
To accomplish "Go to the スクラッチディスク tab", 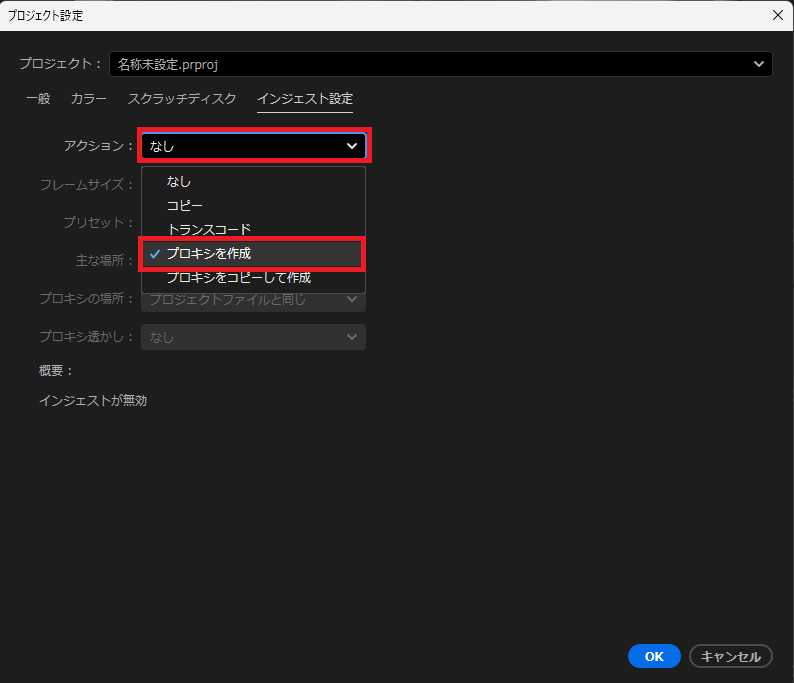I will pyautogui.click(x=182, y=99).
